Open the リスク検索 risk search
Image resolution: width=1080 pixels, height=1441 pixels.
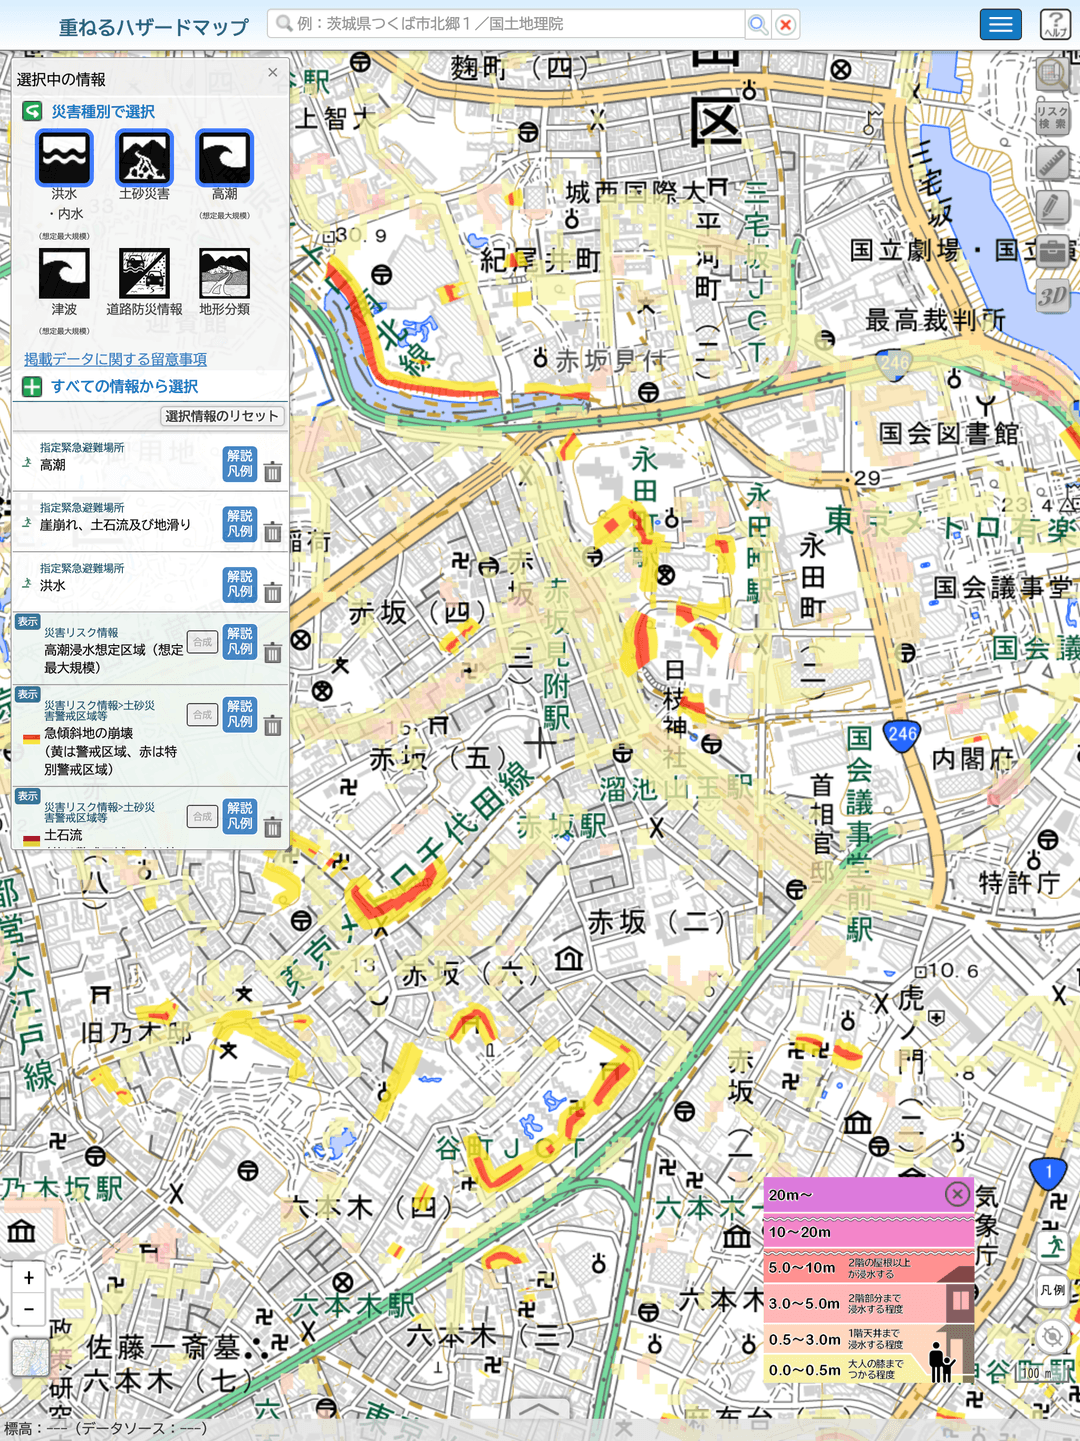click(x=1052, y=118)
